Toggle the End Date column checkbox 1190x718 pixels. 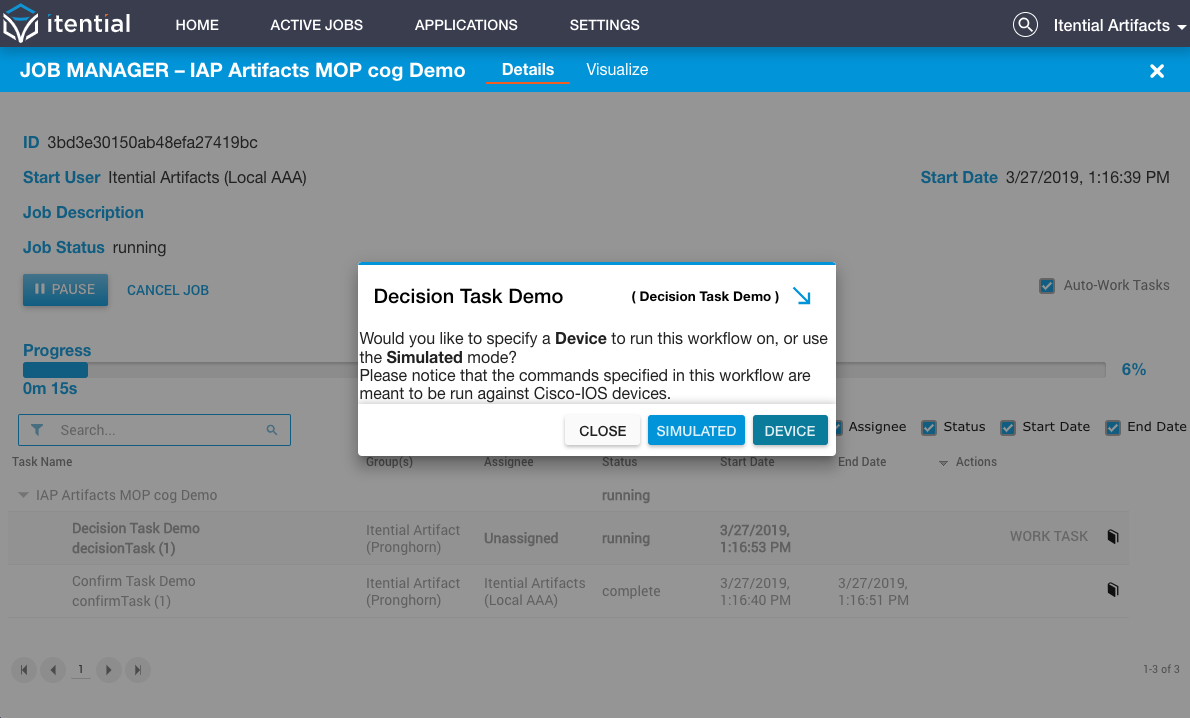(x=1113, y=427)
